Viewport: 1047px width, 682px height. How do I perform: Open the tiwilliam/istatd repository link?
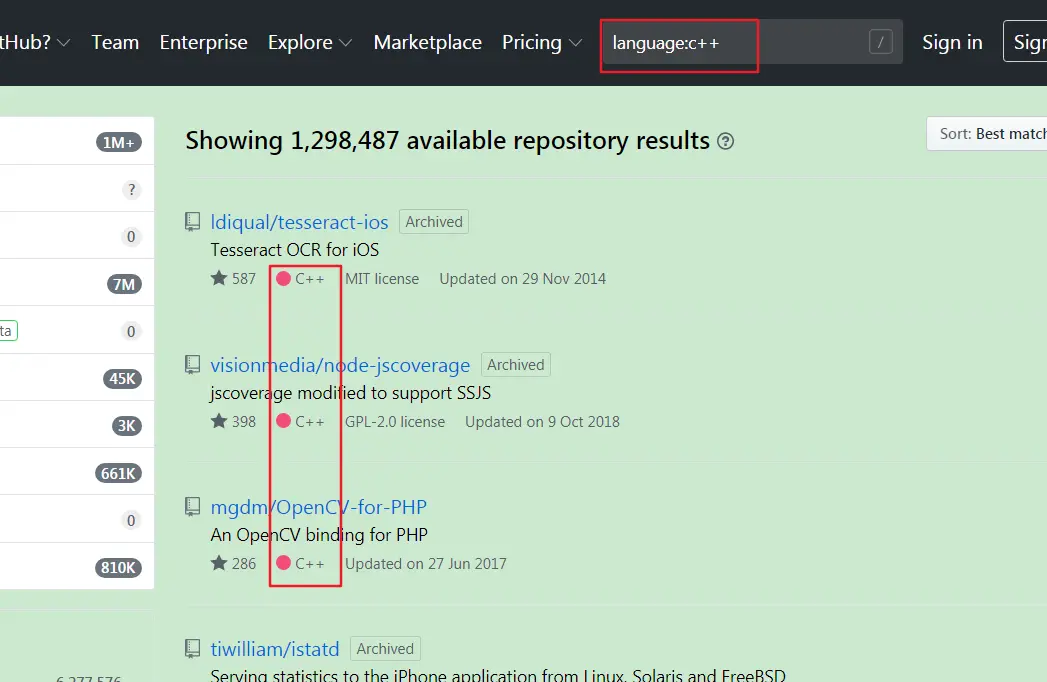[x=274, y=649]
